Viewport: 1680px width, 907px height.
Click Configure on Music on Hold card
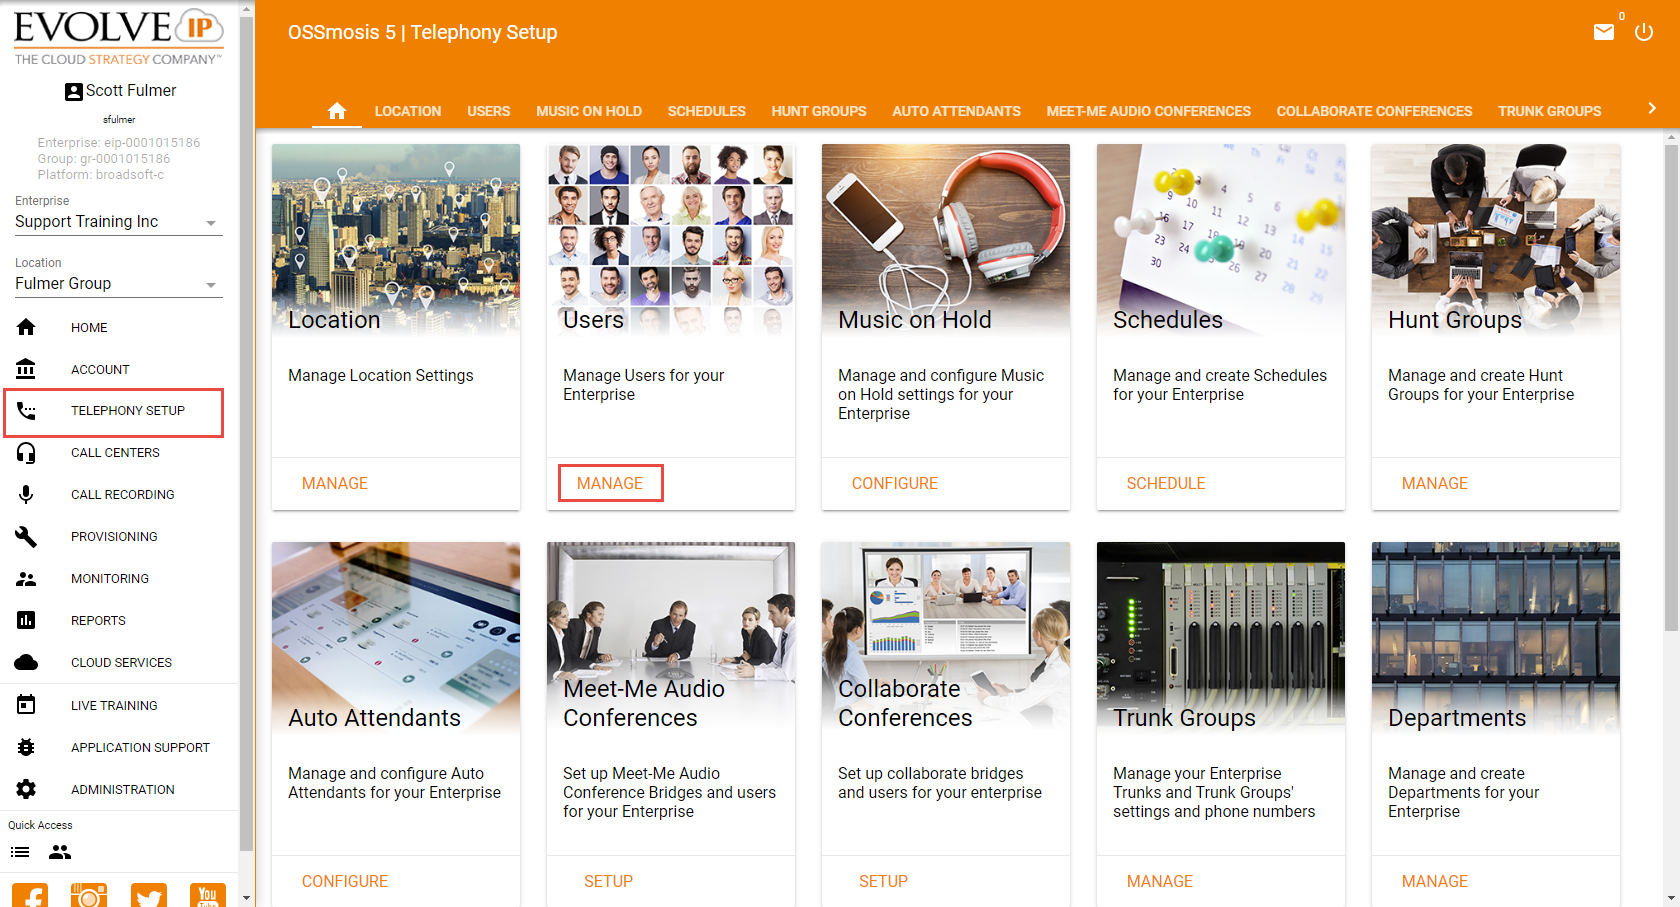(894, 484)
